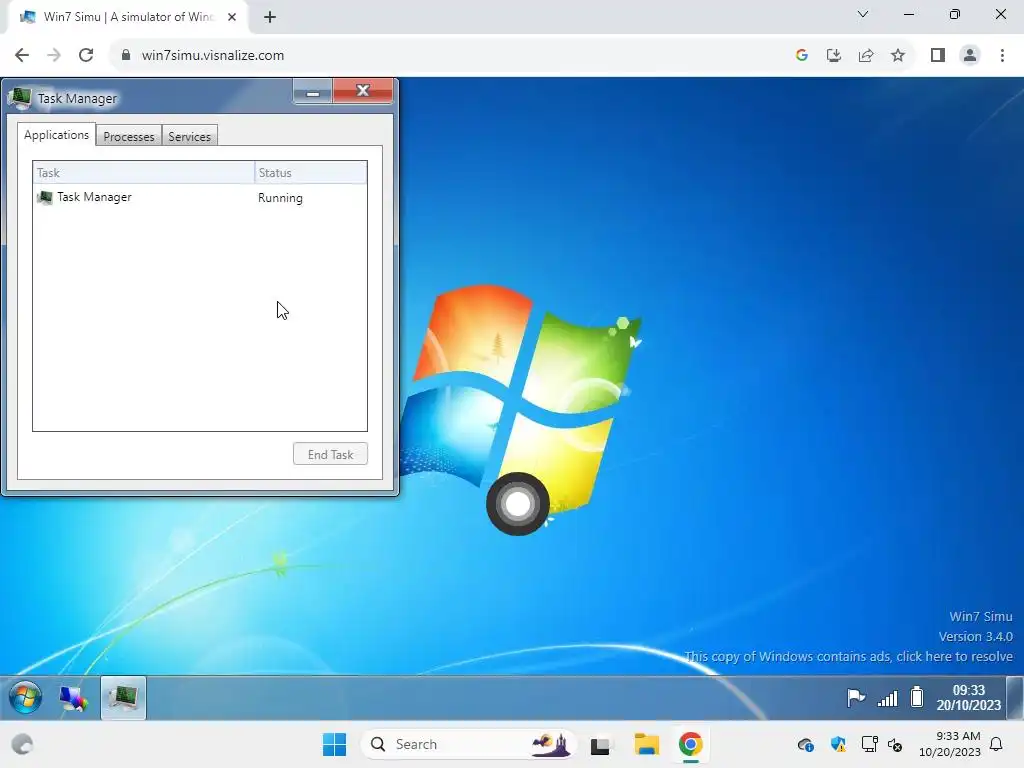Open the widgets icon at taskbar left
The width and height of the screenshot is (1024, 768).
(x=23, y=744)
